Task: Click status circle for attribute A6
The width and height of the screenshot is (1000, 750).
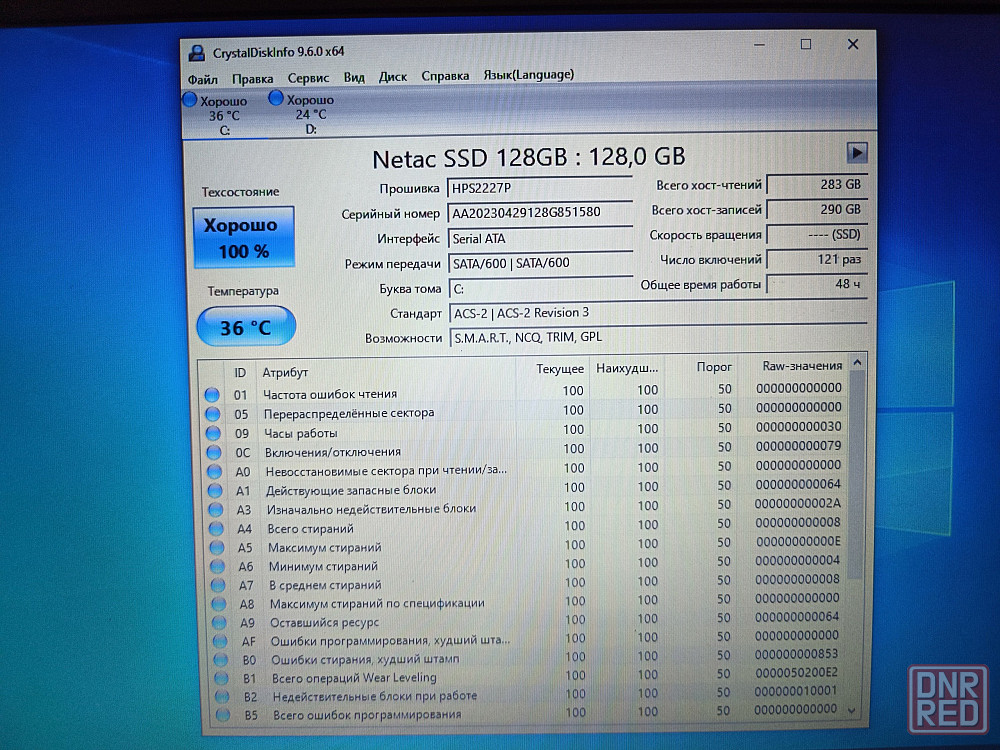Action: pyautogui.click(x=217, y=566)
